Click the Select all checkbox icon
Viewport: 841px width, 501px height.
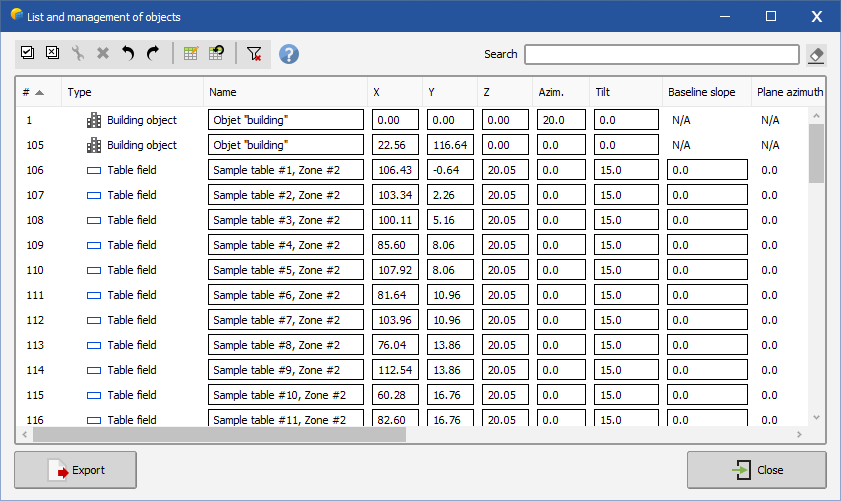point(27,54)
